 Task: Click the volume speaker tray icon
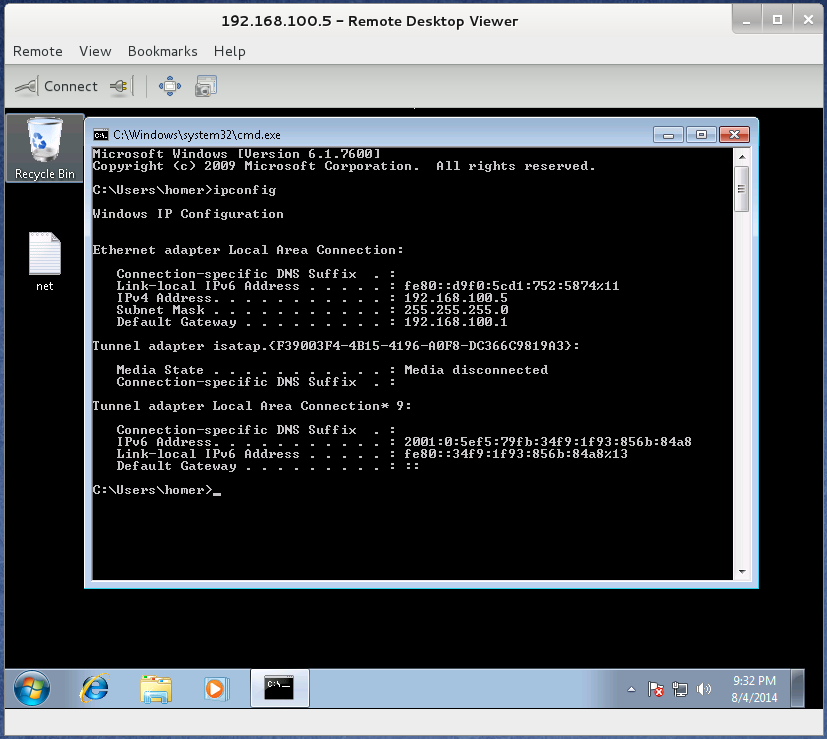tap(704, 689)
